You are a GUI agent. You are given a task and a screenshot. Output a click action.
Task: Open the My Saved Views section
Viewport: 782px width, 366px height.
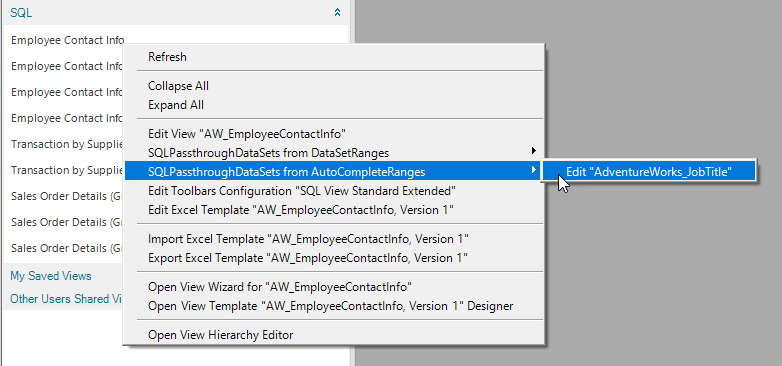[51, 276]
